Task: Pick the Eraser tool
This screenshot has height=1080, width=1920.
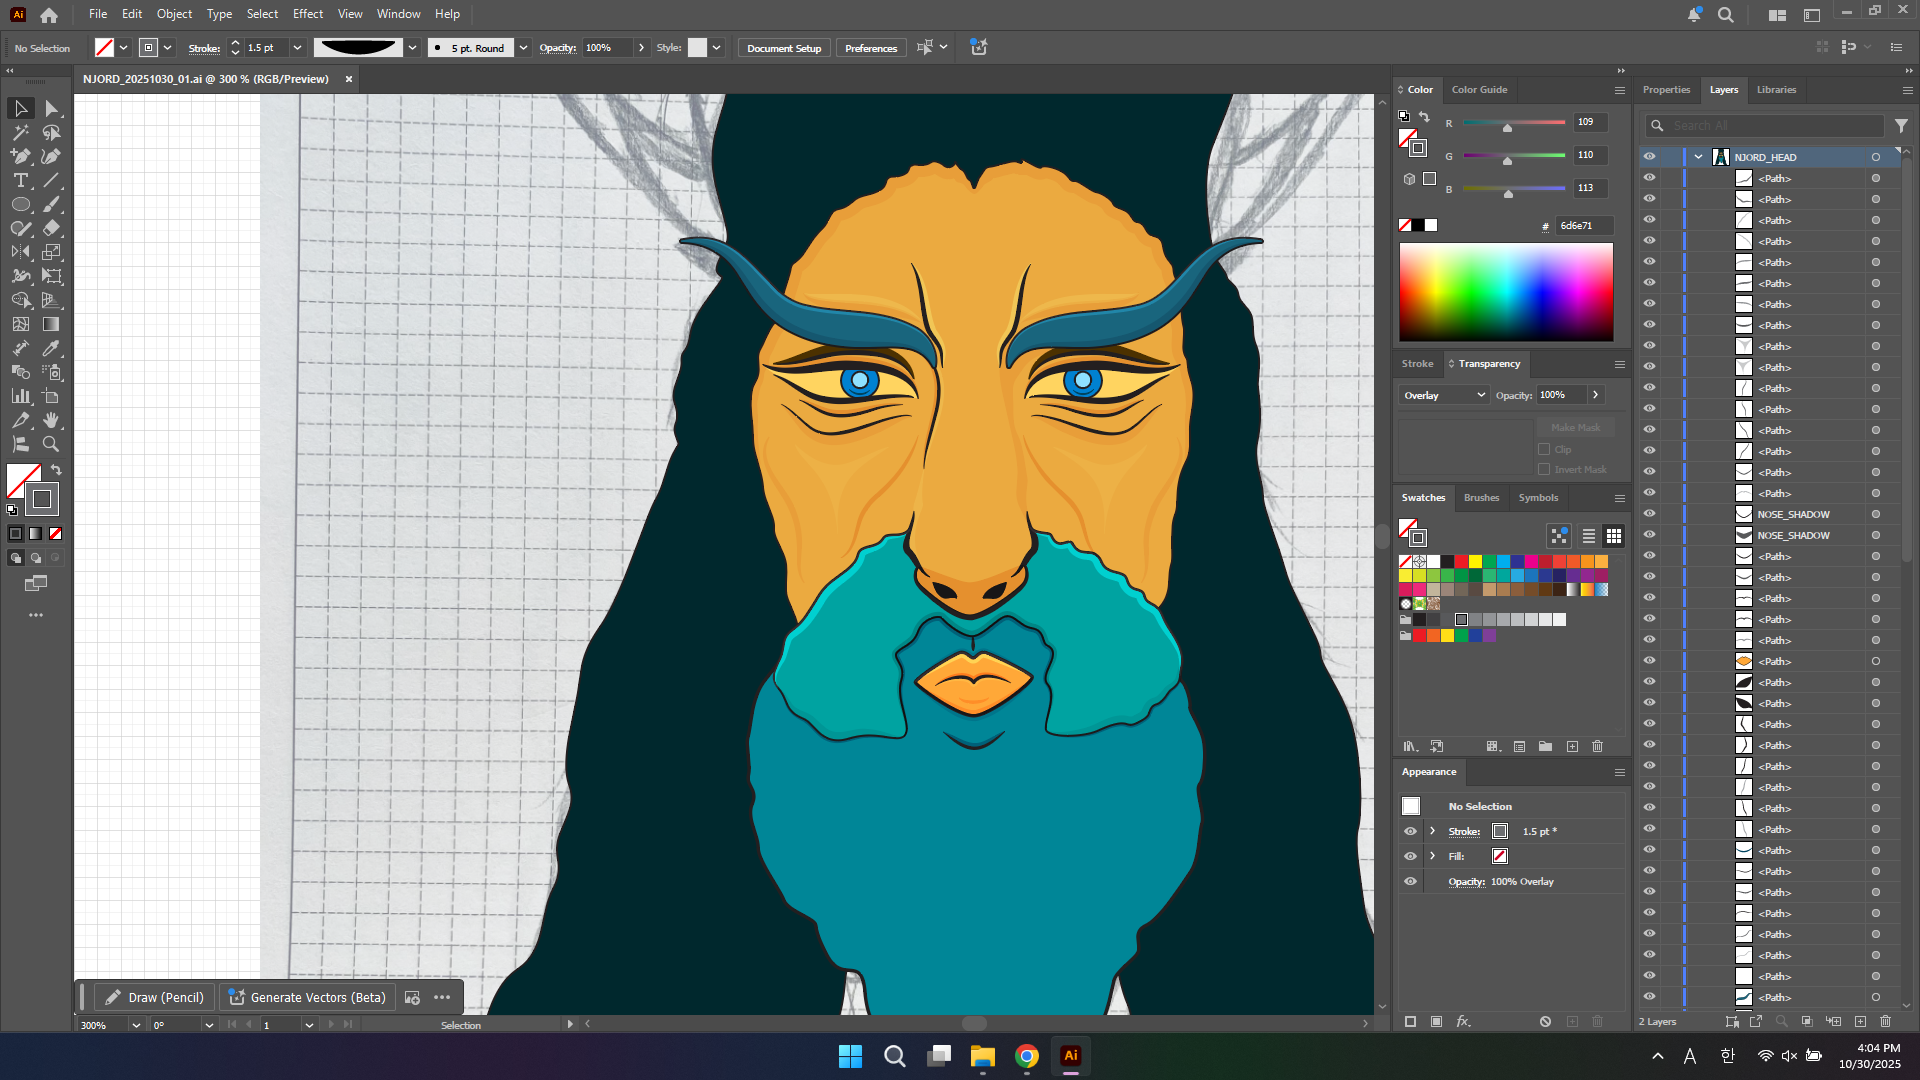Action: tap(52, 228)
